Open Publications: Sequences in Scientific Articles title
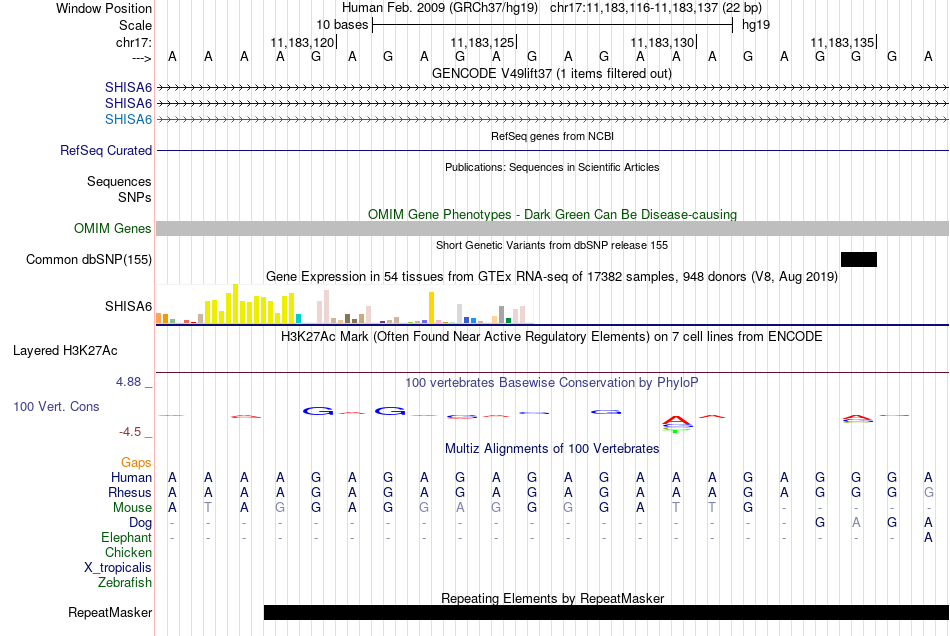The width and height of the screenshot is (950, 636). tap(552, 167)
